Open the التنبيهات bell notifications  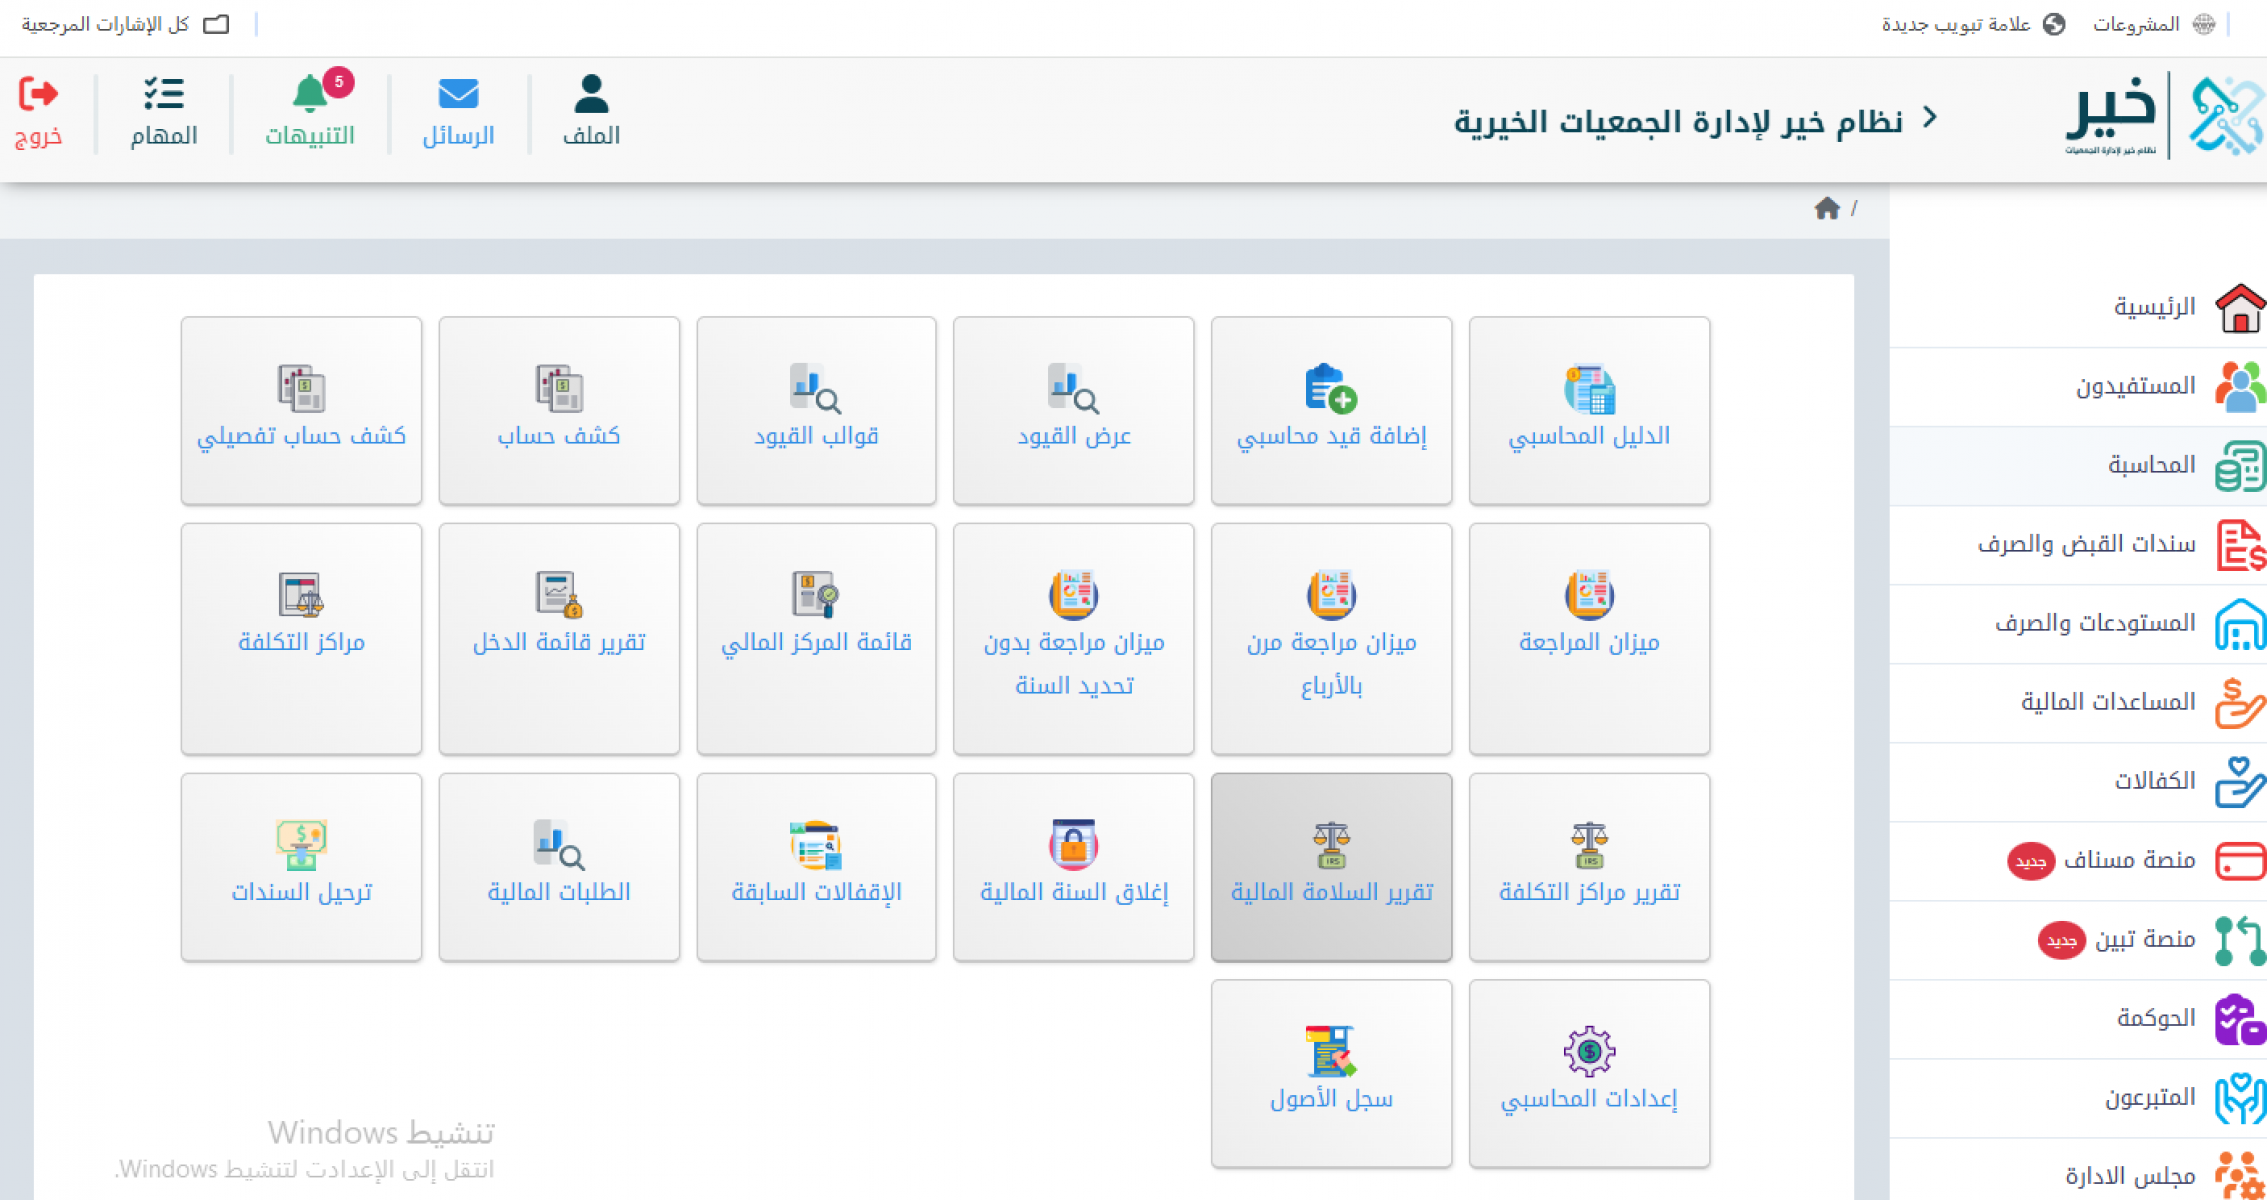pos(310,111)
